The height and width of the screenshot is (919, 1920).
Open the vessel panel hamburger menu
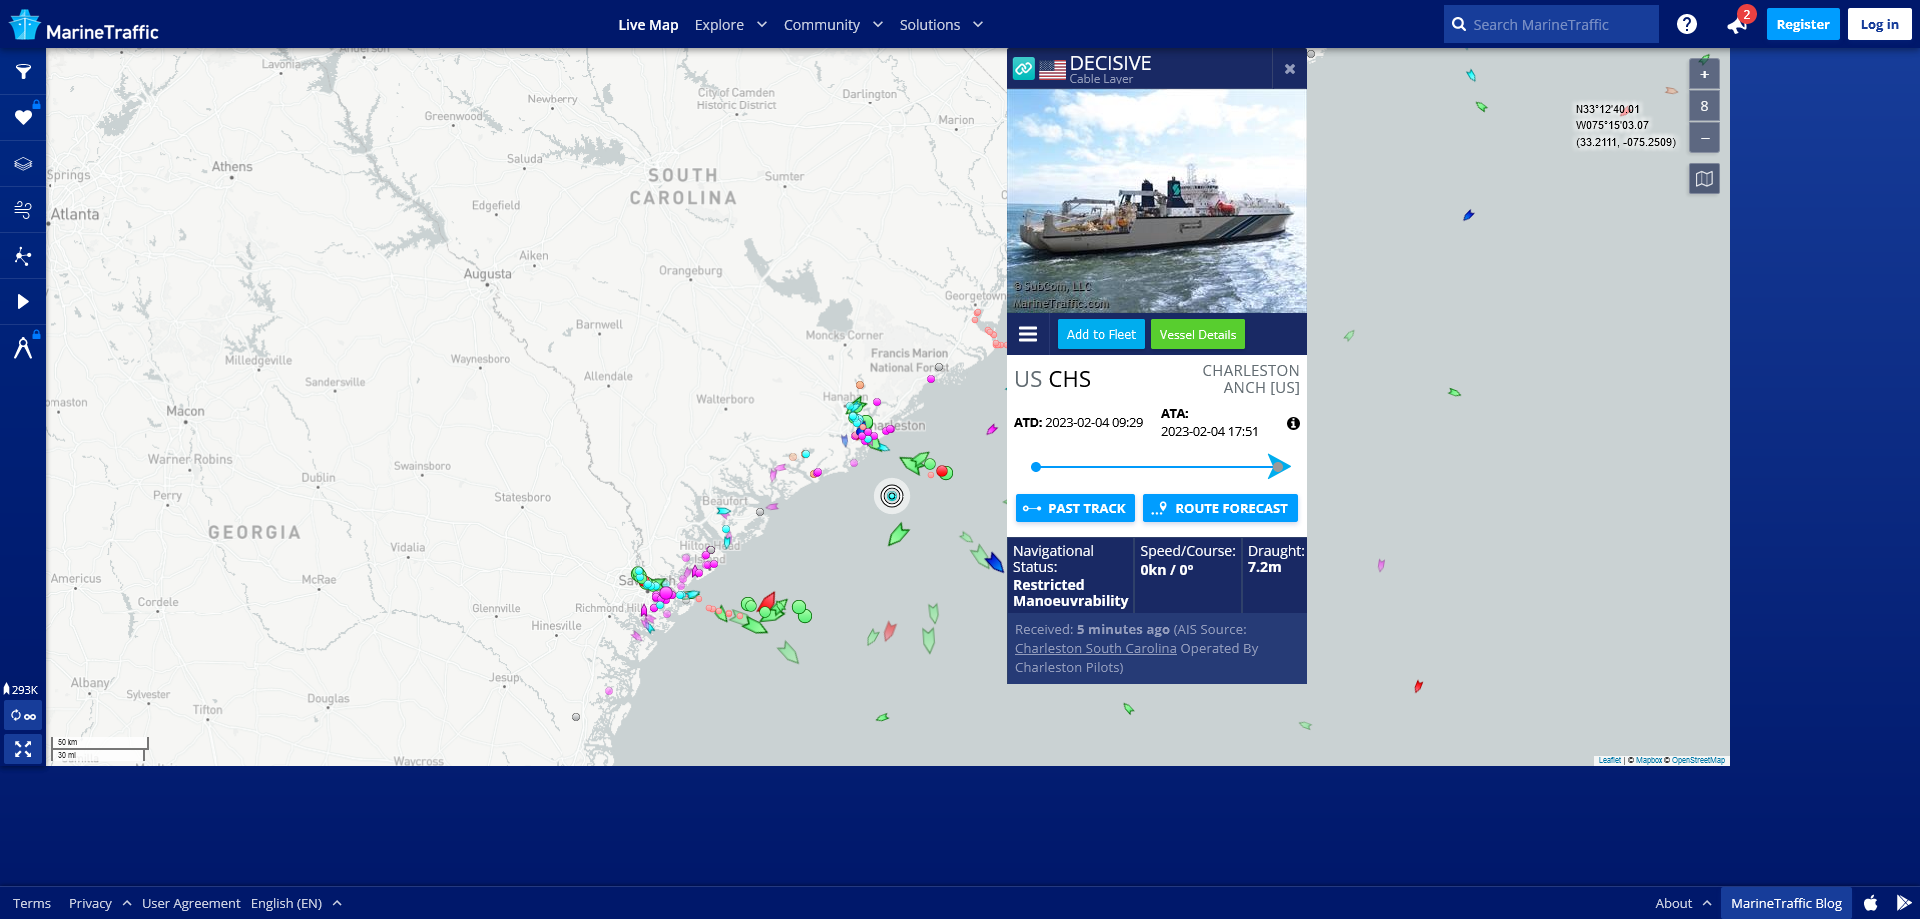pyautogui.click(x=1028, y=334)
